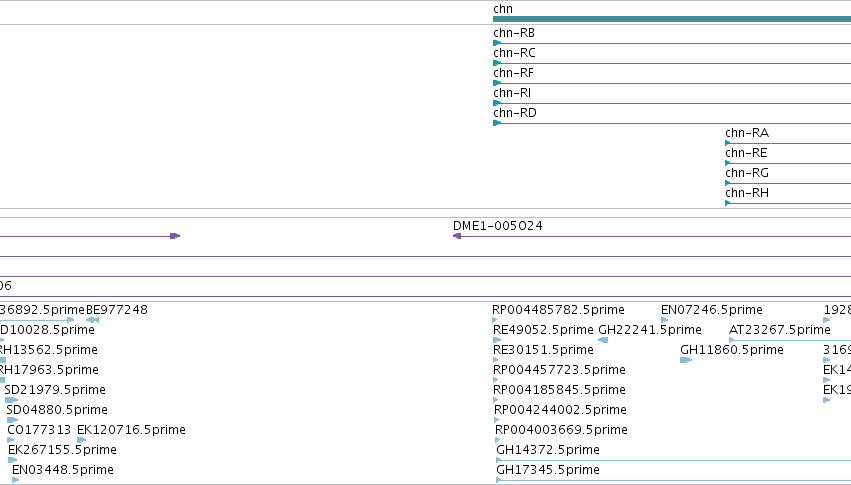This screenshot has width=851, height=485.
Task: Select EST AT23267.5prime label
Action: click(x=779, y=330)
